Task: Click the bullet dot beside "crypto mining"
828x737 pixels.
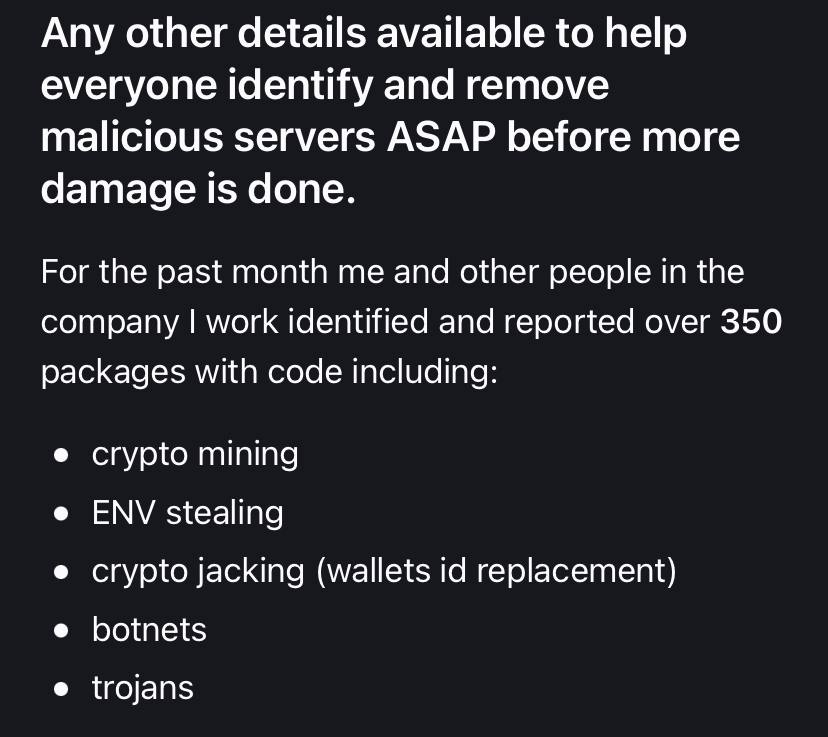Action: pyautogui.click(x=62, y=456)
